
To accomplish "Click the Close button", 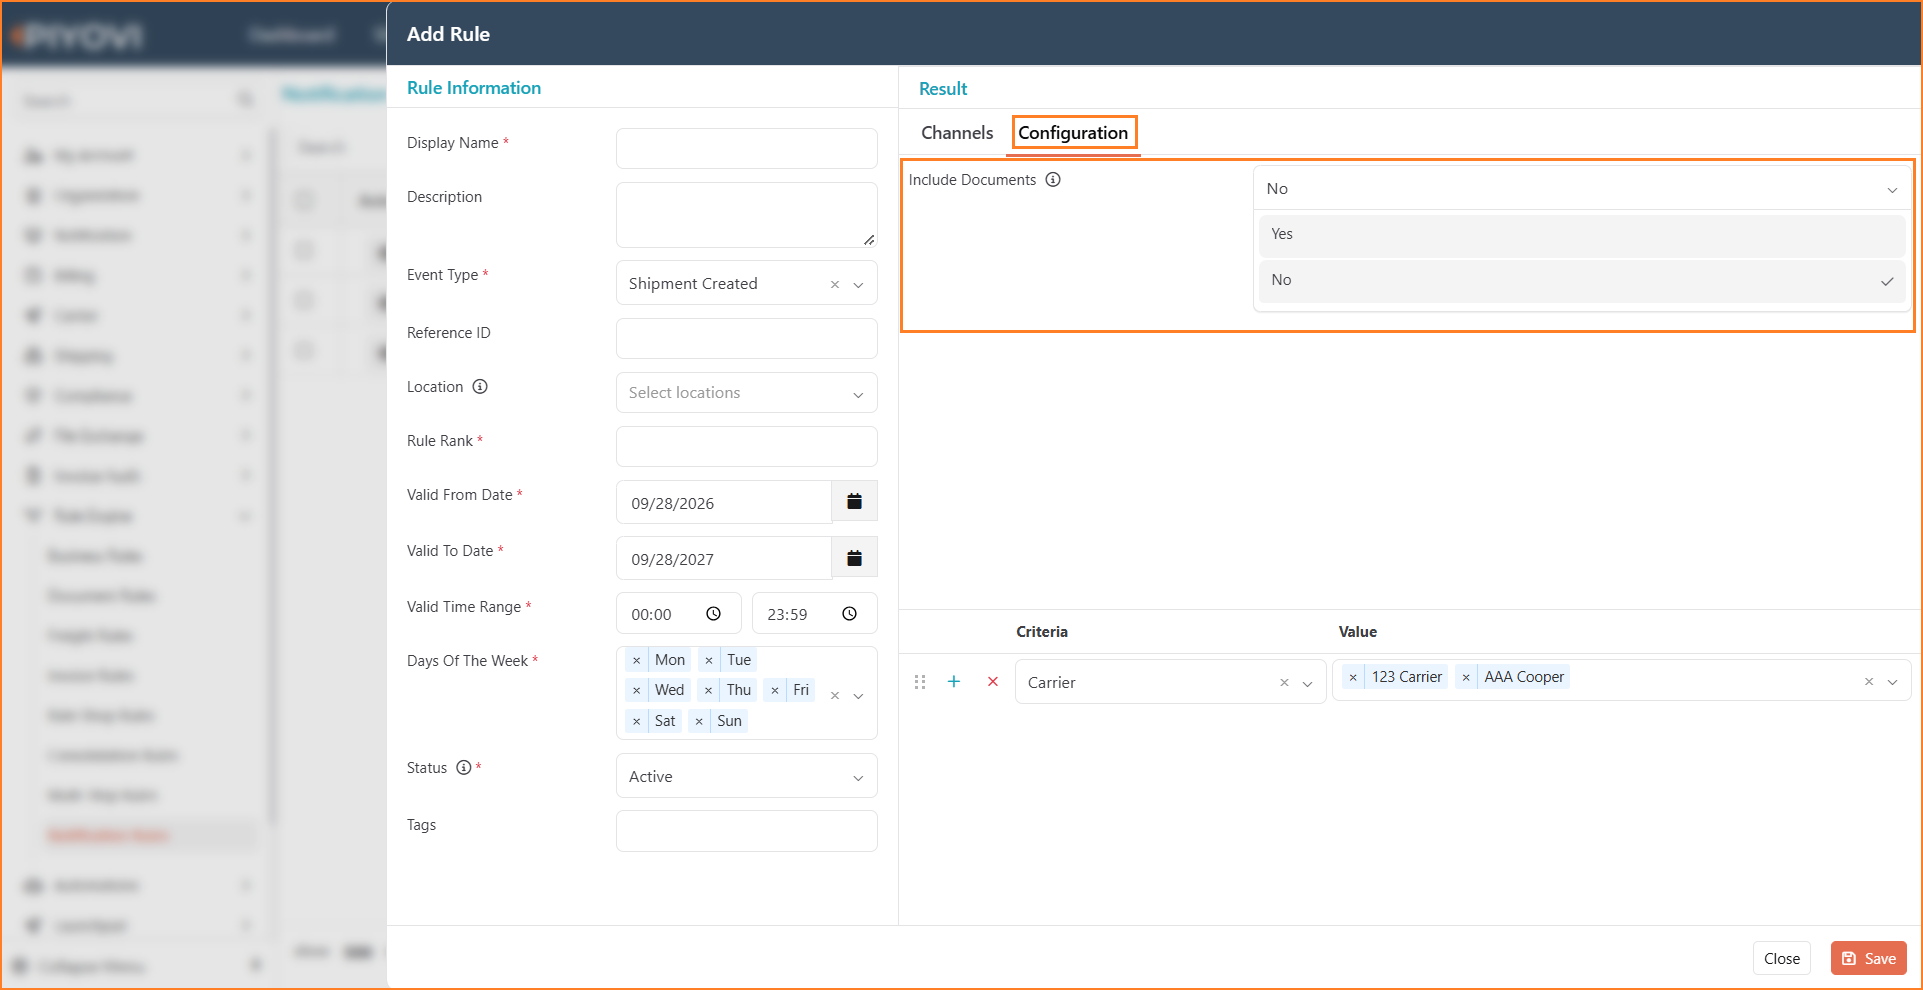I will pyautogui.click(x=1782, y=958).
